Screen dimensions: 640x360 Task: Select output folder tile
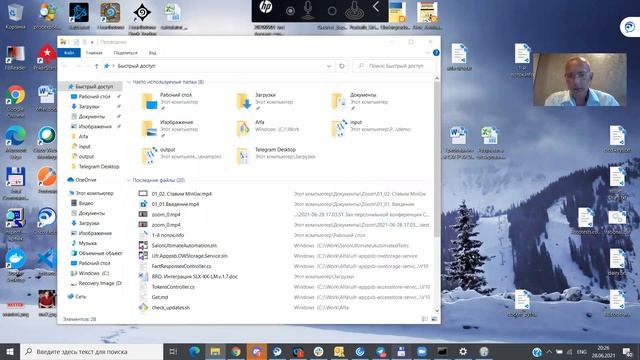tap(181, 156)
